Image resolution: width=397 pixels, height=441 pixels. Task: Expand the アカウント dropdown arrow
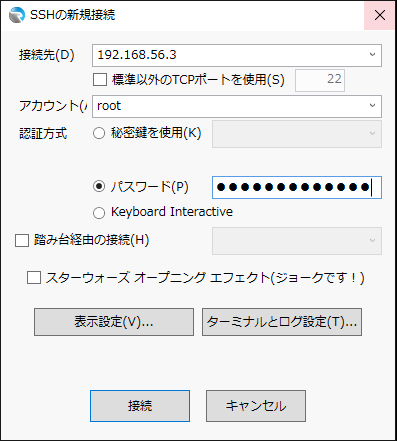372,106
